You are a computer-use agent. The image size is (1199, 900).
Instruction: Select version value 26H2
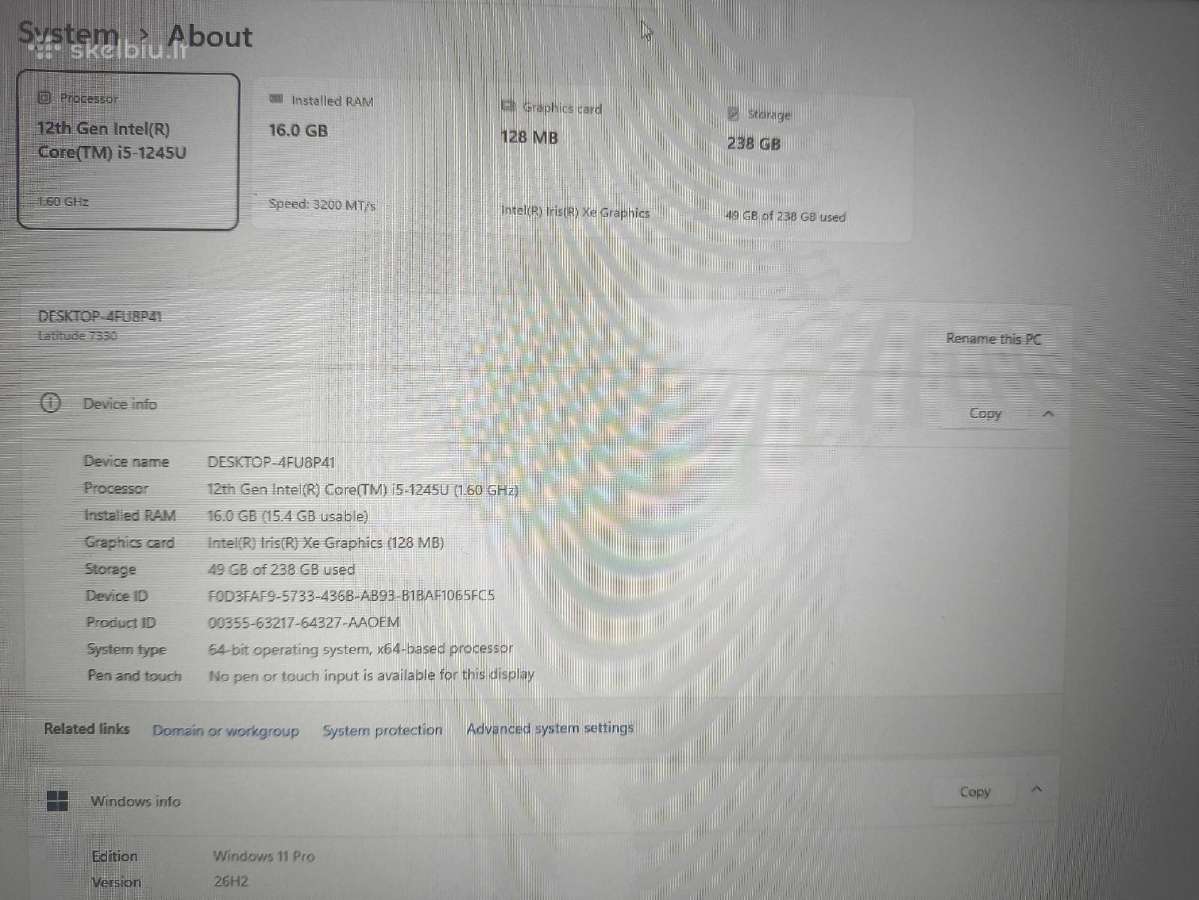pyautogui.click(x=231, y=881)
